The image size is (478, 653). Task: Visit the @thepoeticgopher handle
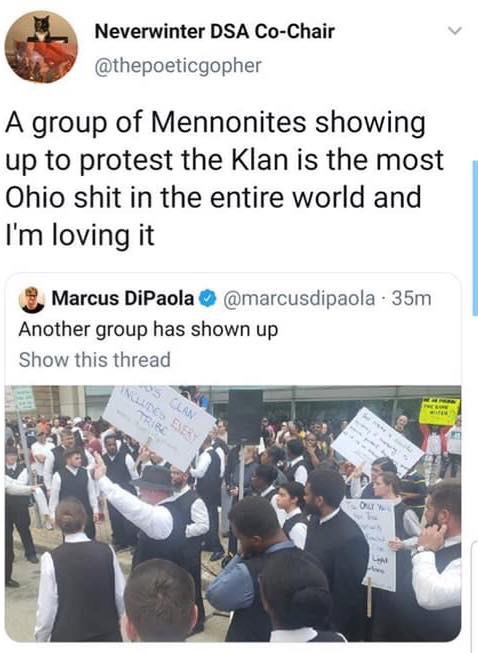point(178,65)
